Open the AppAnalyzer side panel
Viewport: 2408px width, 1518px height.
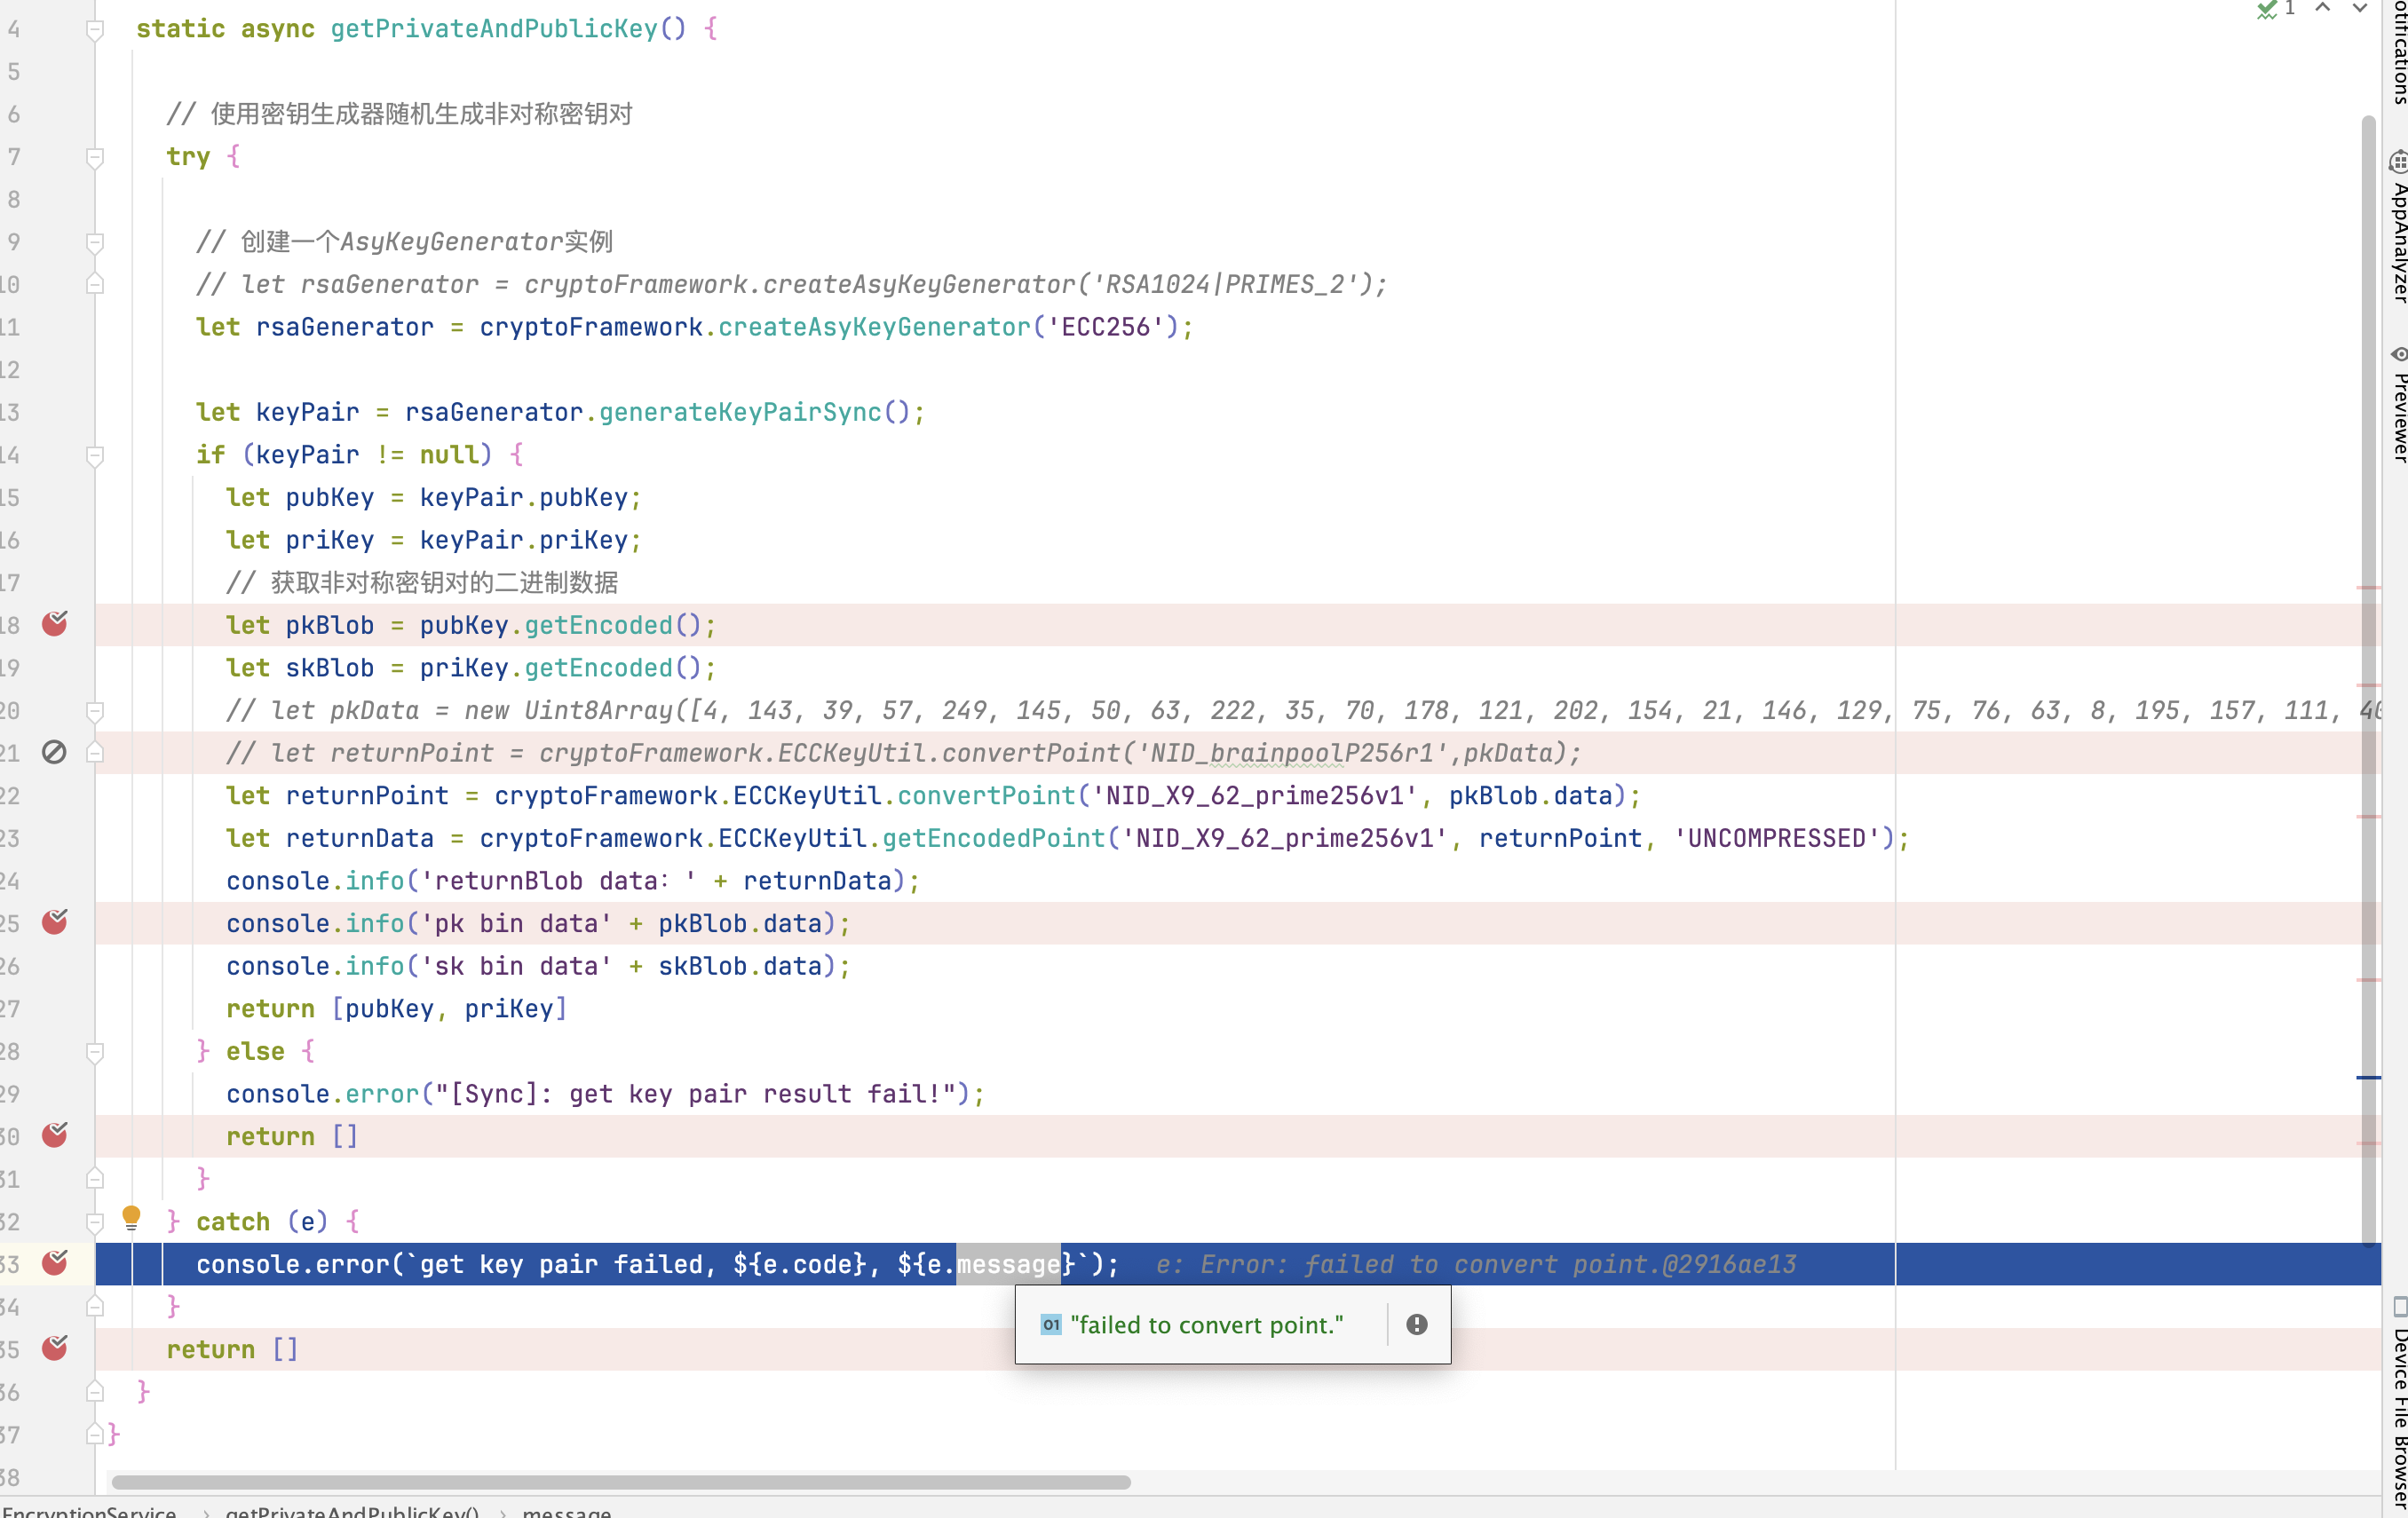tap(2397, 228)
